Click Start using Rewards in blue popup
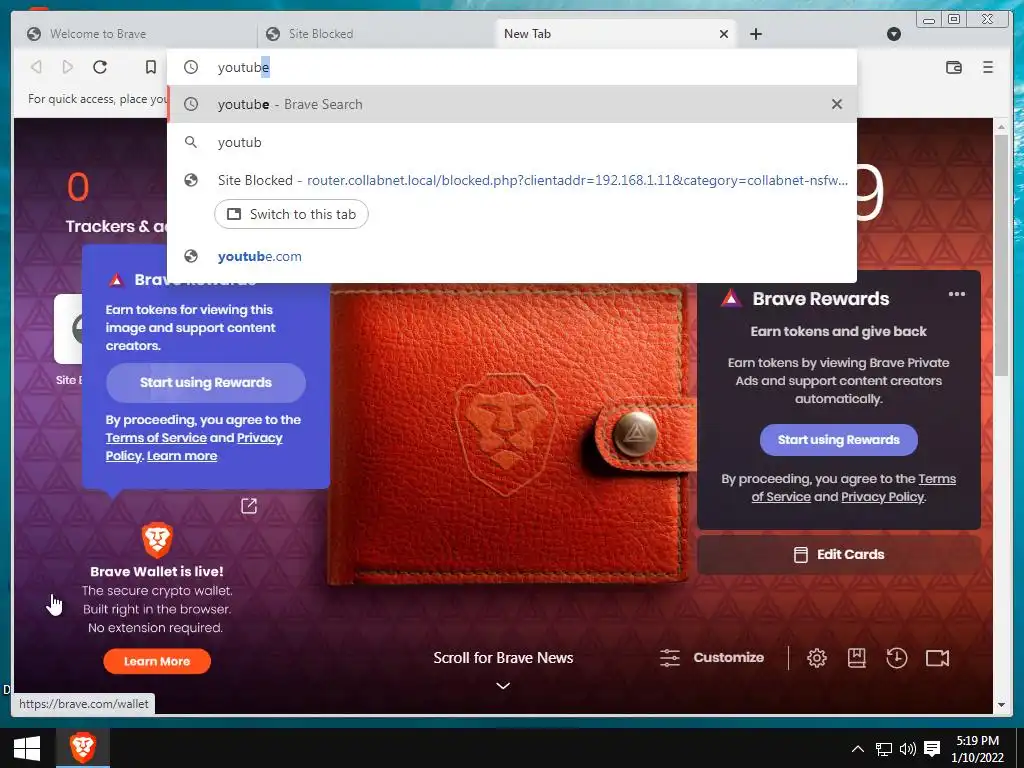 click(x=206, y=383)
